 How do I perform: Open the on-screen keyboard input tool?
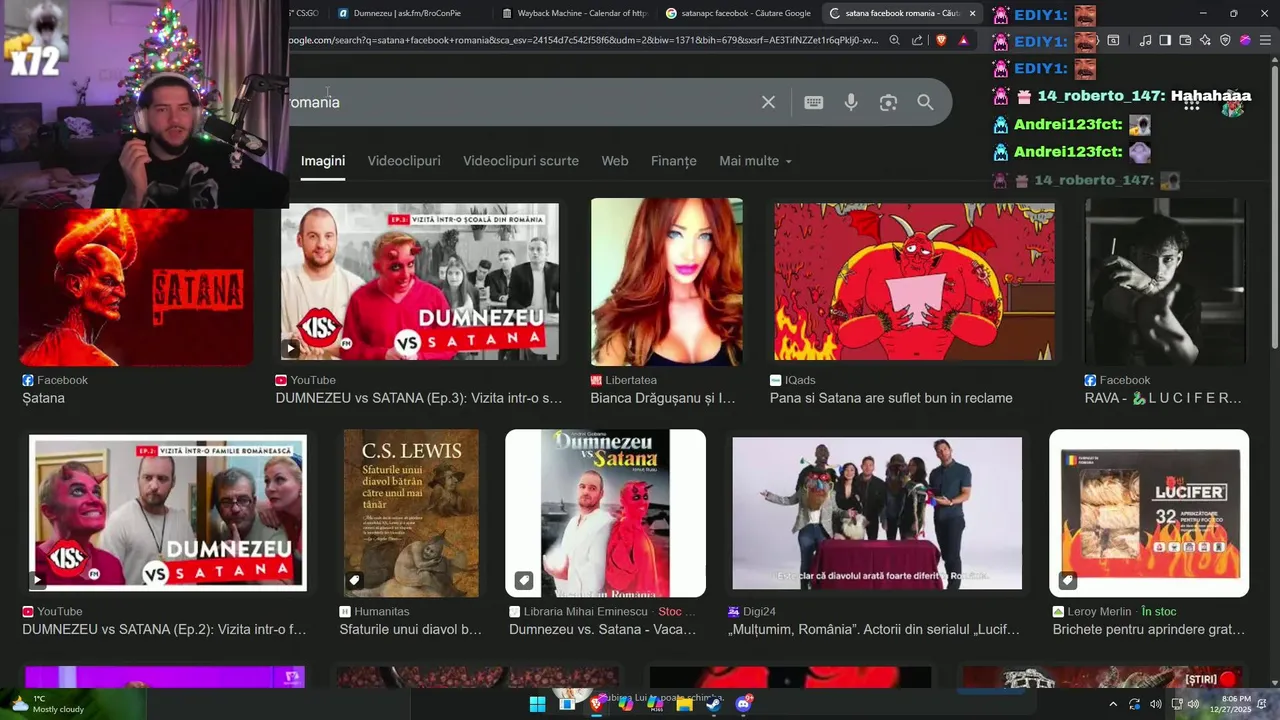click(814, 102)
